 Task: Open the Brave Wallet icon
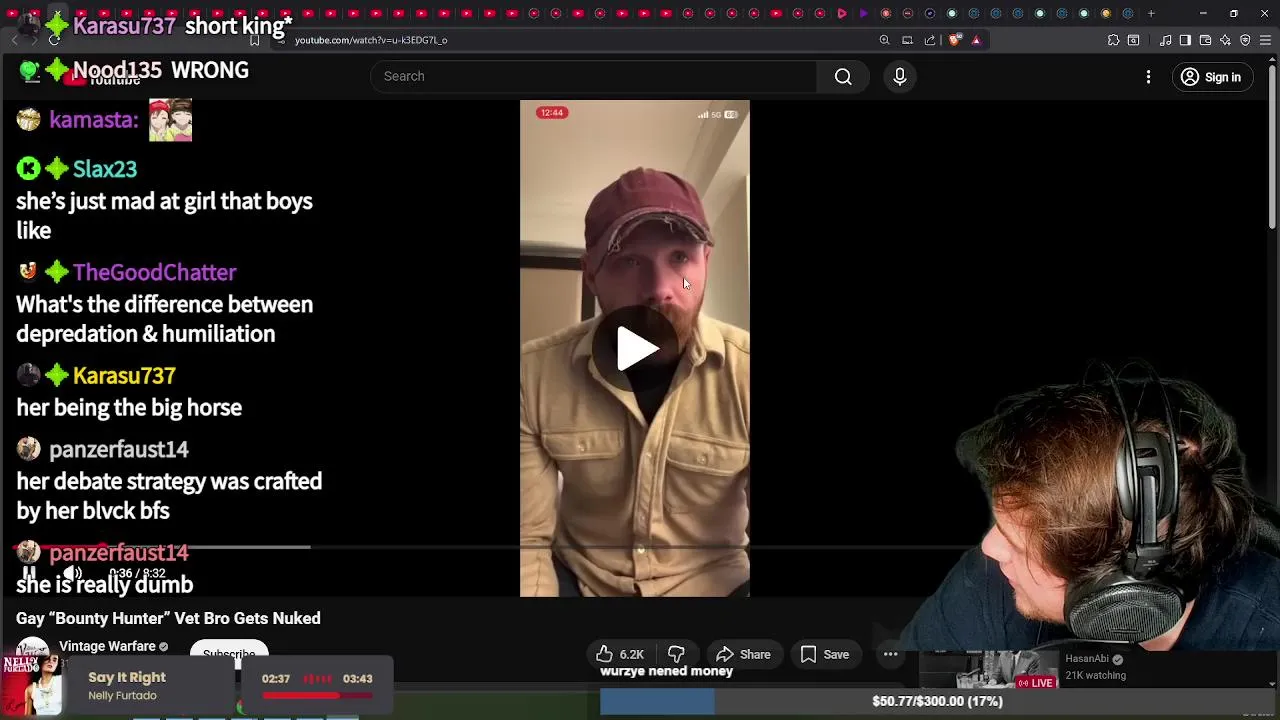tap(1205, 40)
